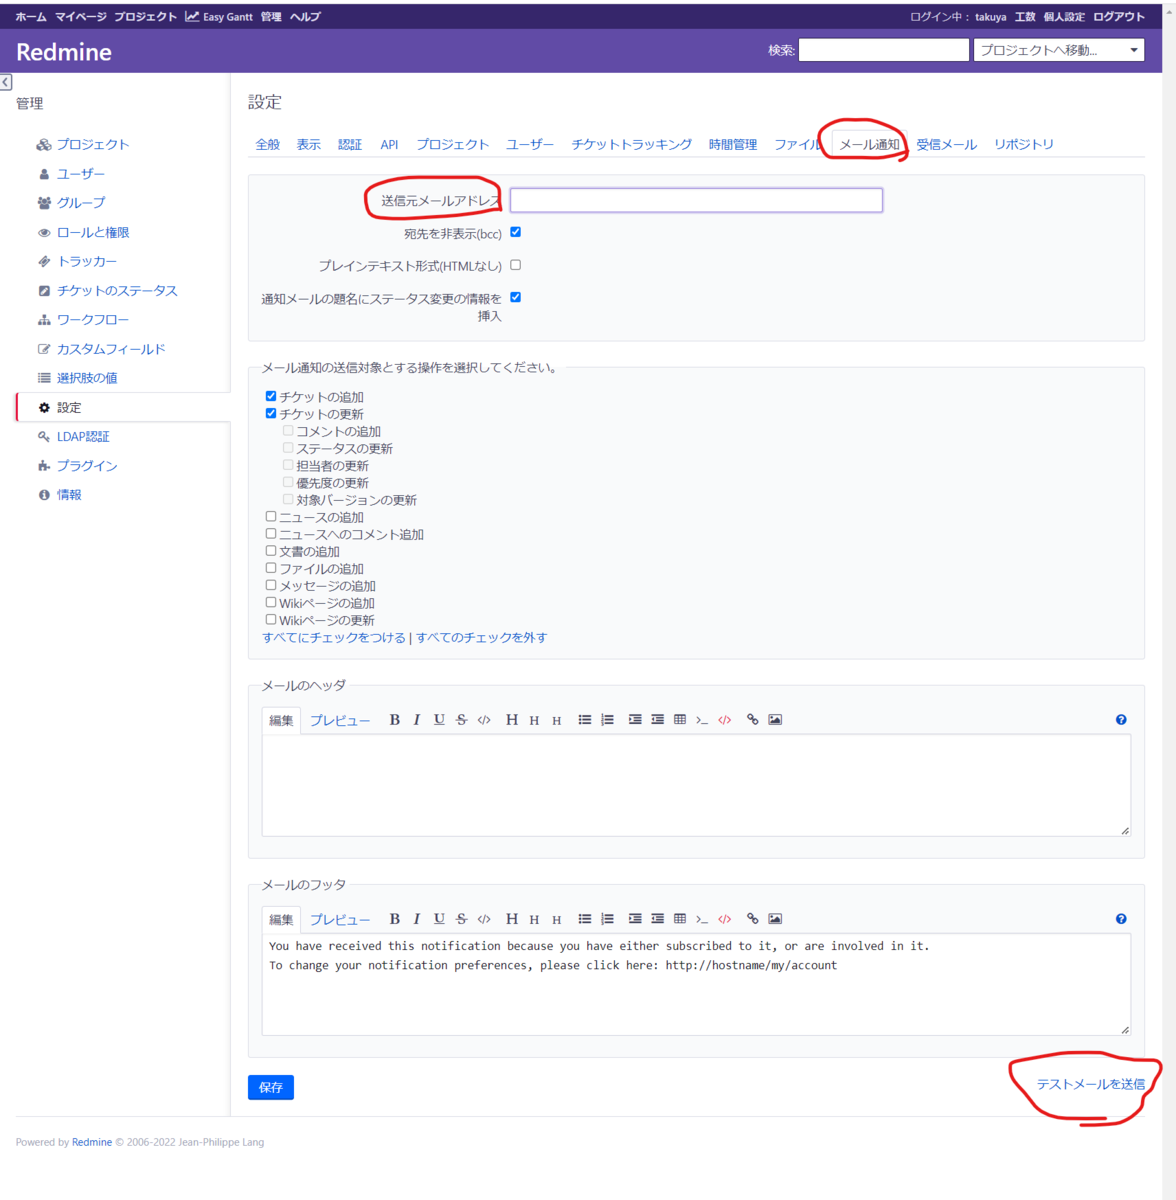This screenshot has height=1200, width=1176.
Task: Check ニュースへのコメント追加 notification
Action: [x=271, y=534]
